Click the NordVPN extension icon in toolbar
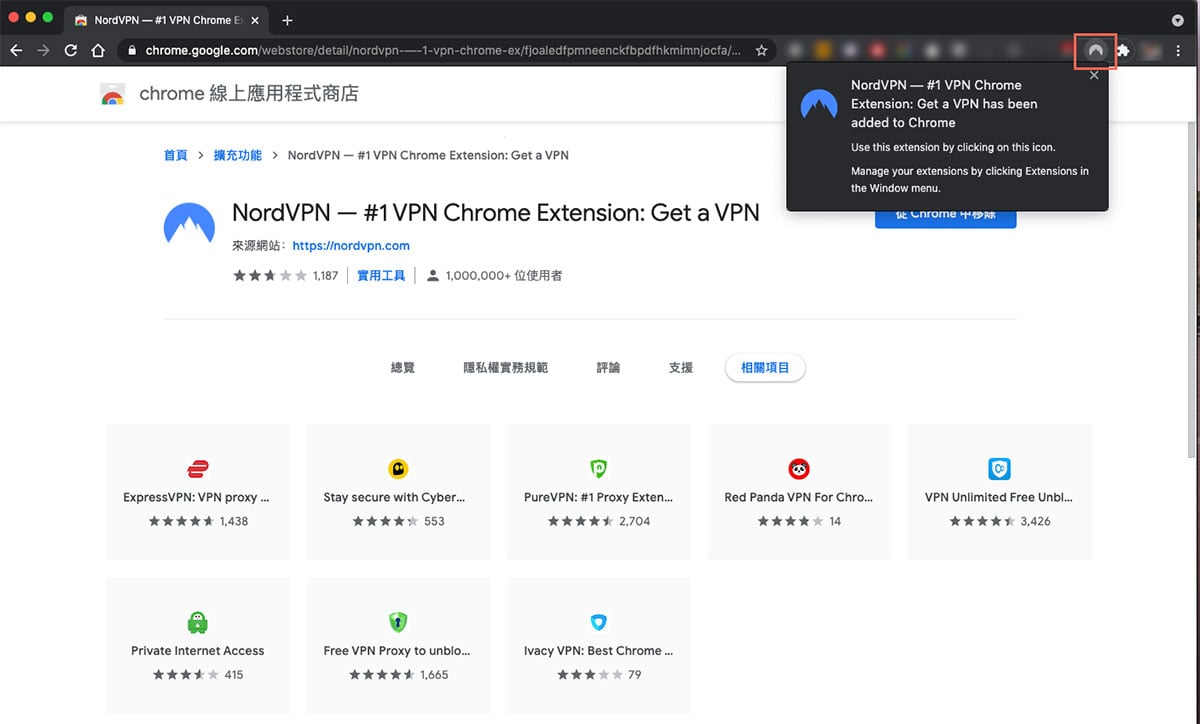 tap(1096, 50)
